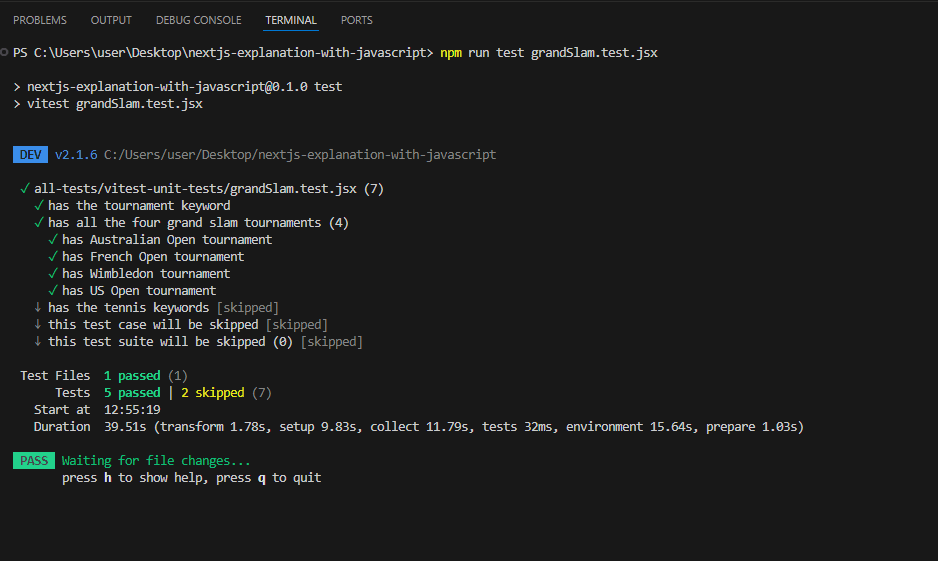938x561 pixels.
Task: Click the '2 skipped' summary text
Action: pyautogui.click(x=212, y=393)
